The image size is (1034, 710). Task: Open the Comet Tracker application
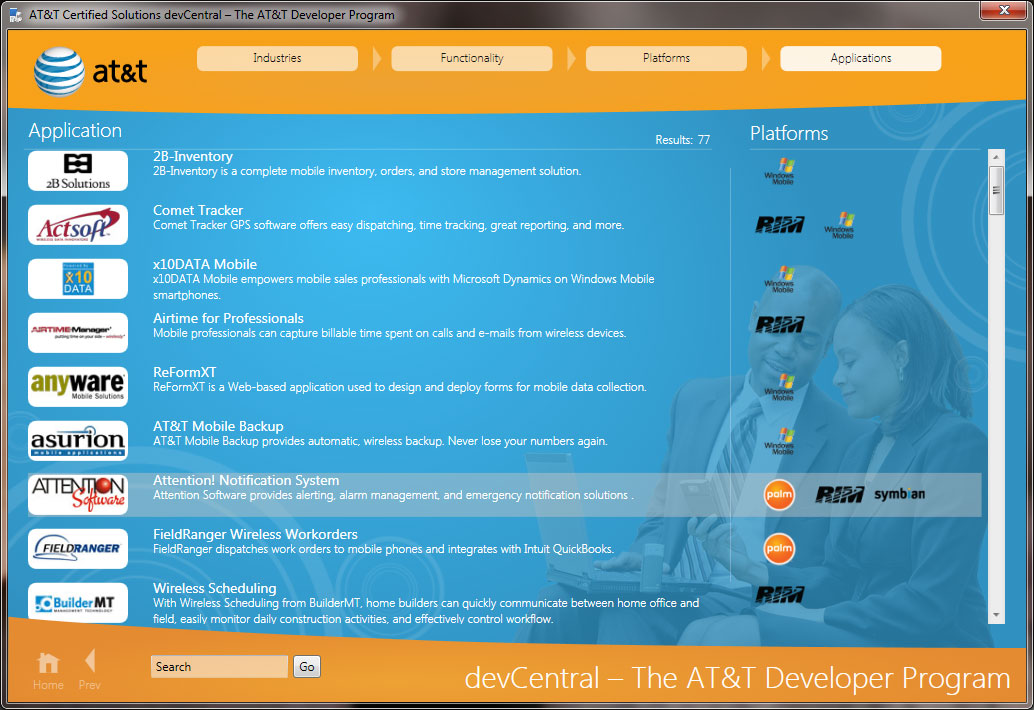click(x=198, y=210)
